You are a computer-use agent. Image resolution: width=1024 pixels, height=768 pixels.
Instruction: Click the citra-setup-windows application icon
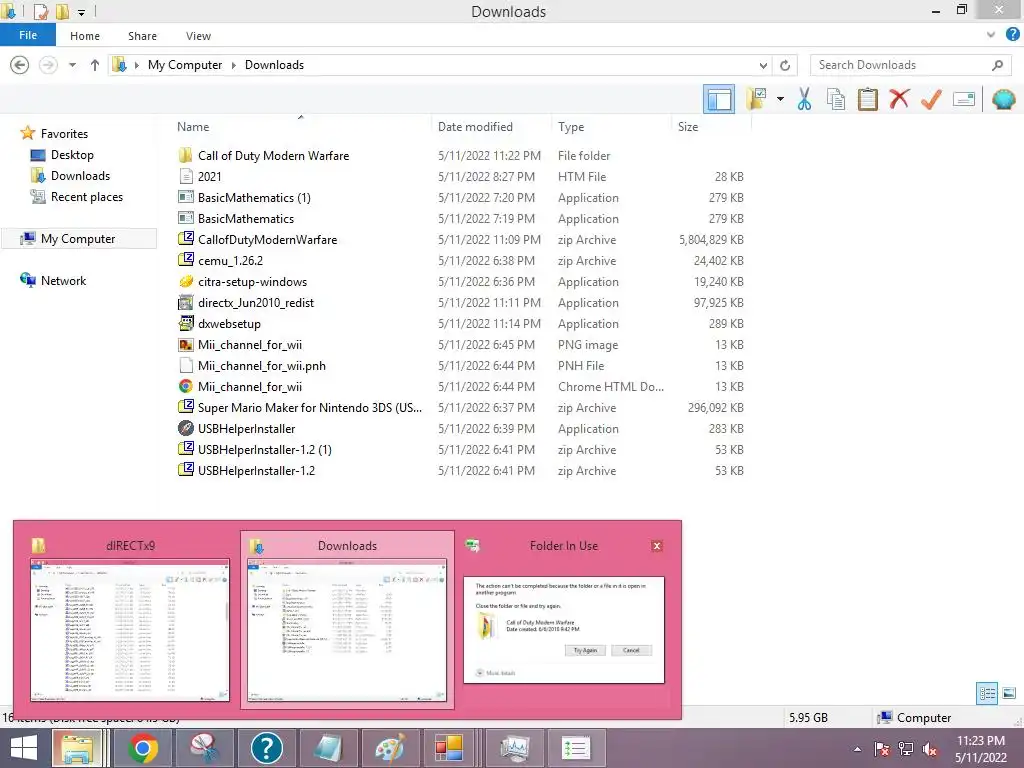click(186, 281)
